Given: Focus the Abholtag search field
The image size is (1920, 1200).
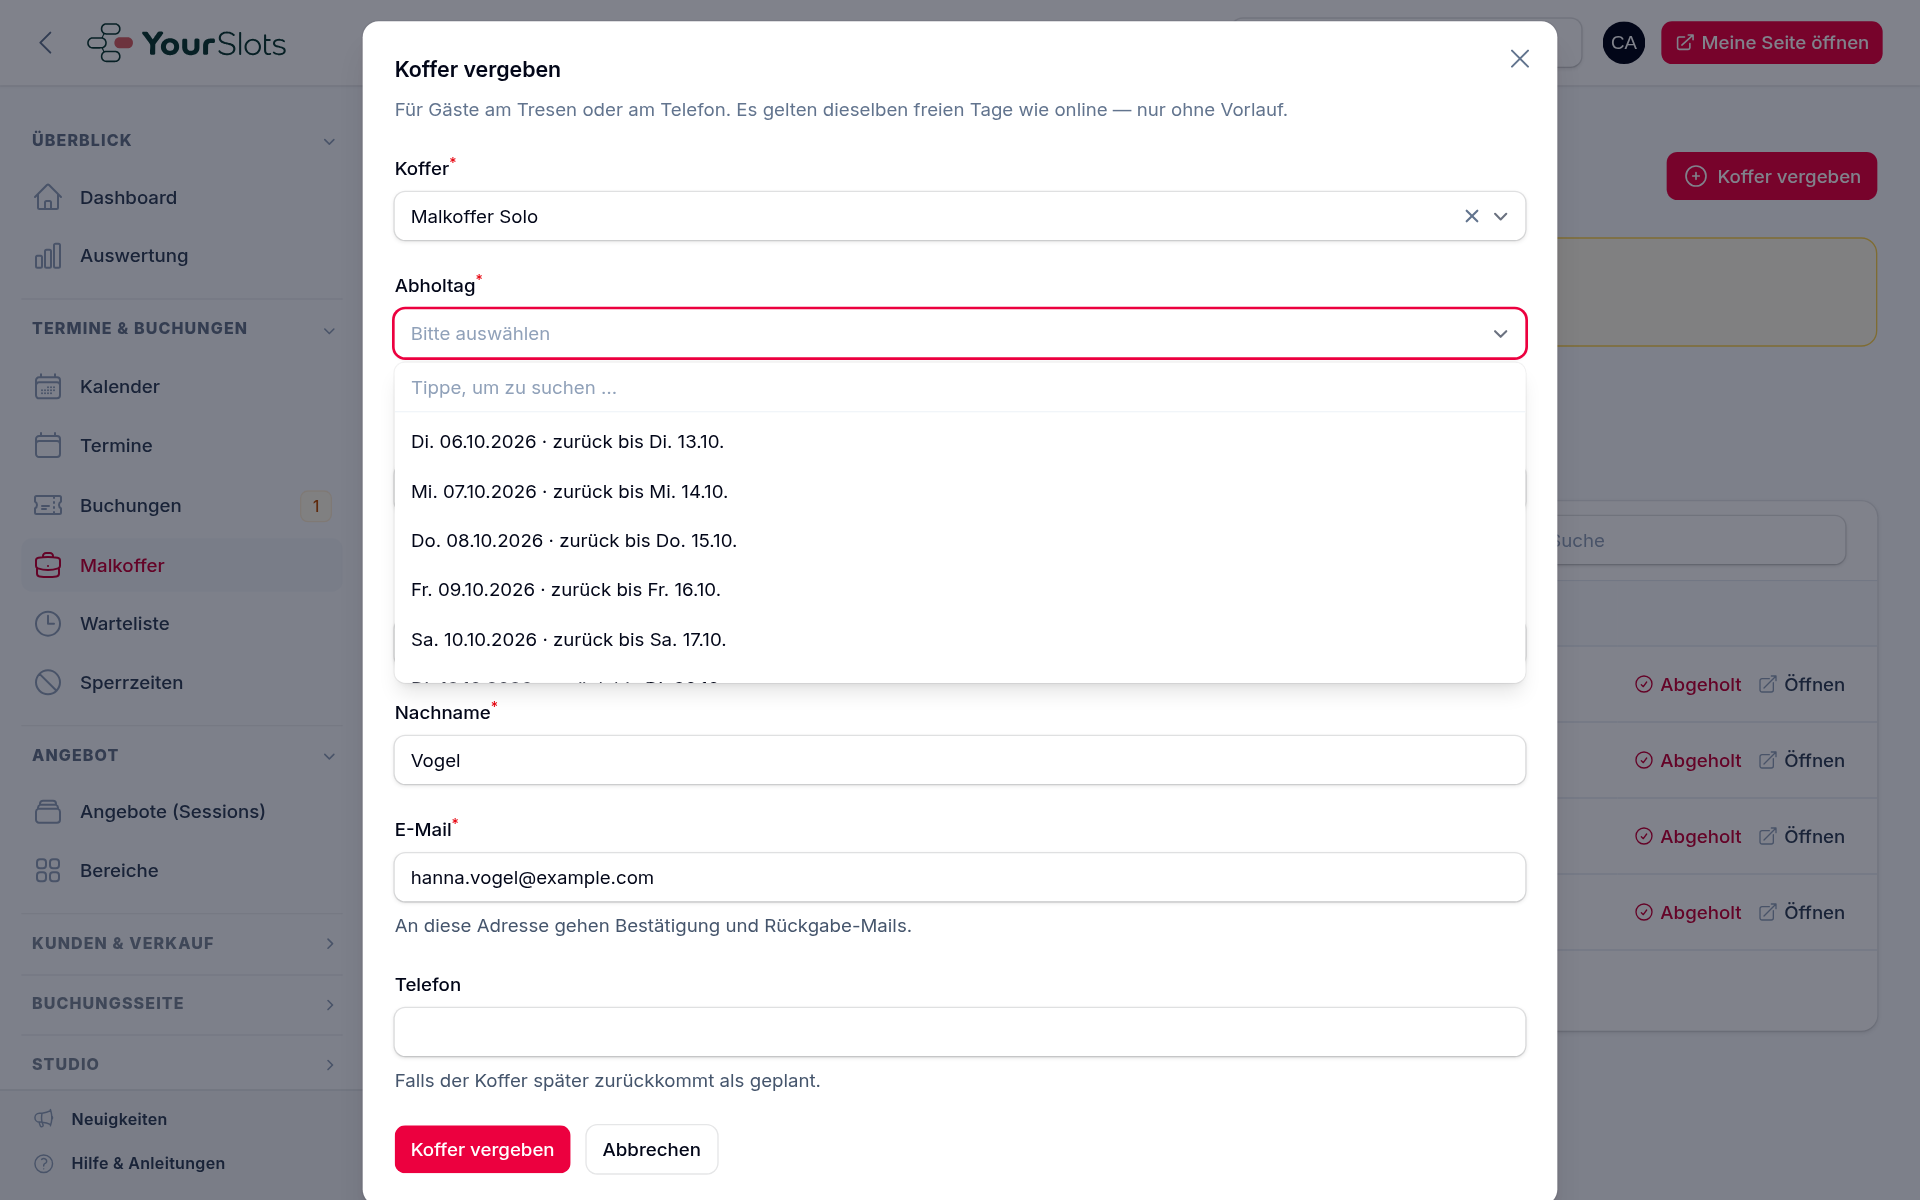Looking at the screenshot, I should [960, 388].
